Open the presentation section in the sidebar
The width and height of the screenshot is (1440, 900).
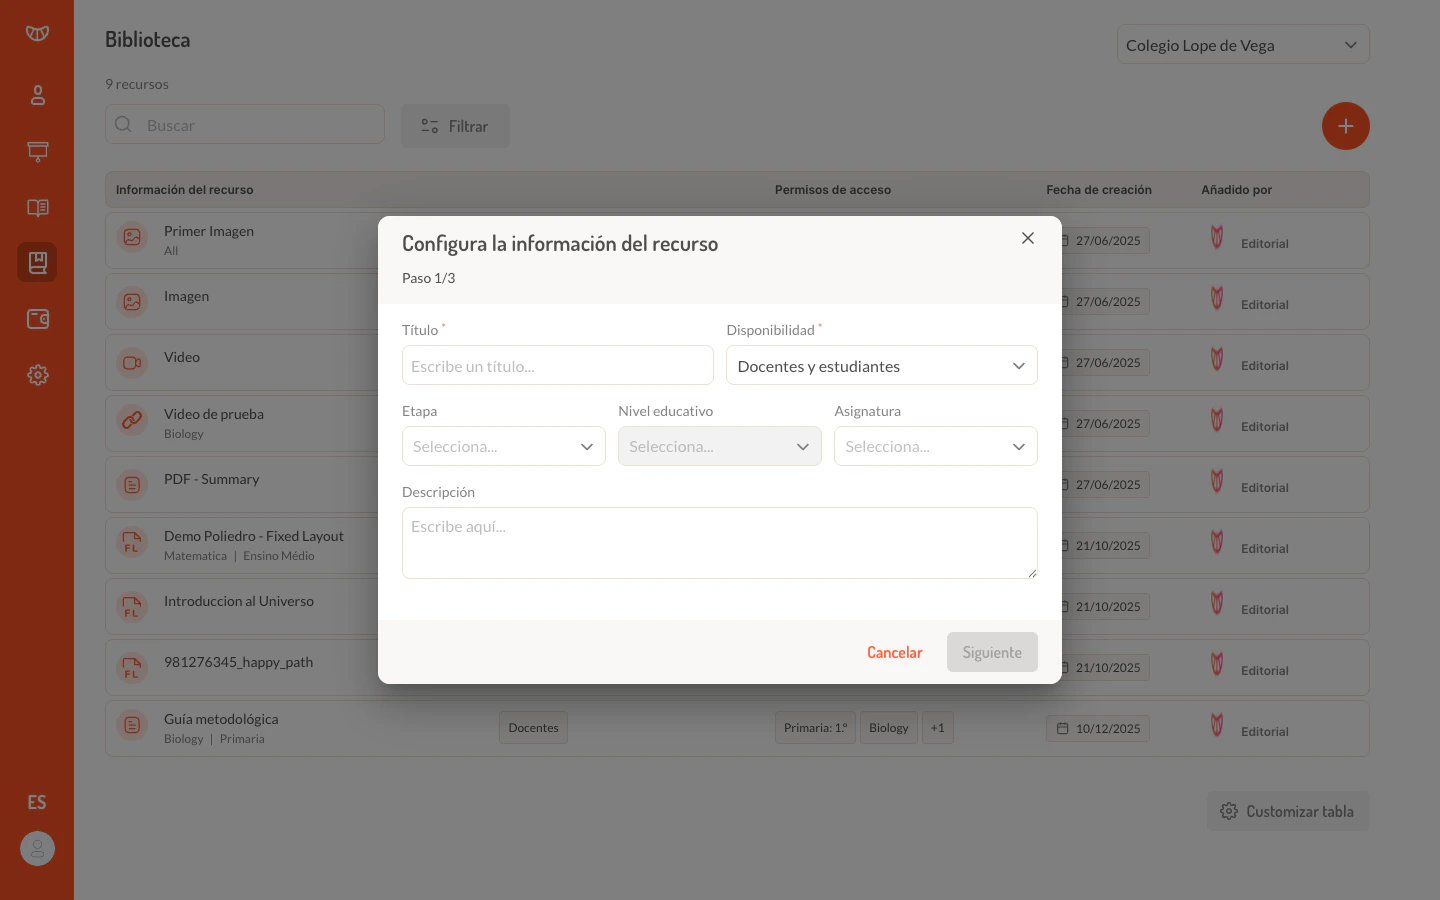tap(37, 151)
